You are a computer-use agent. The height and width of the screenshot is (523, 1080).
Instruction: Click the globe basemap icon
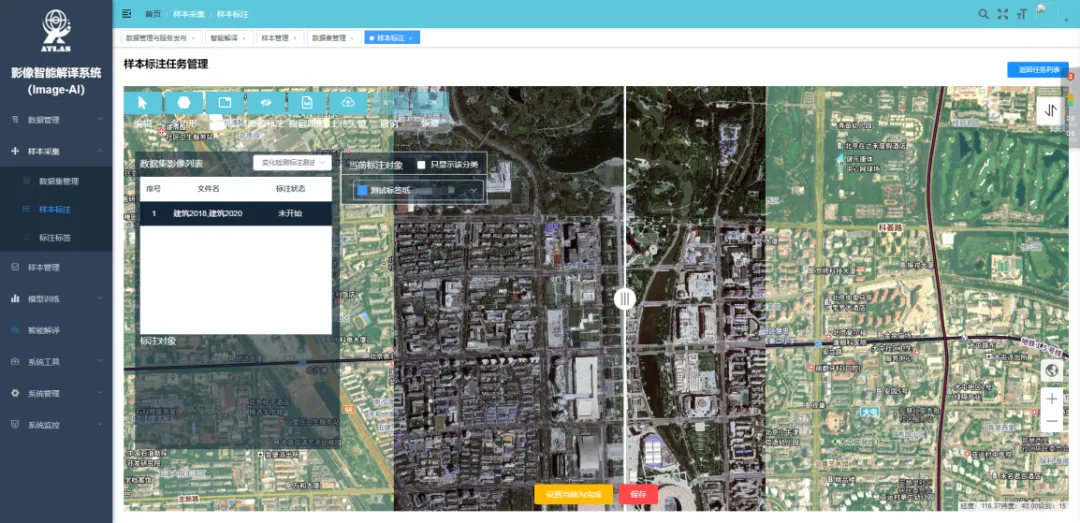pos(1051,371)
